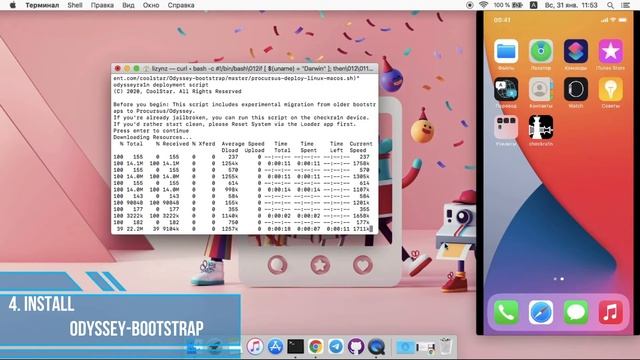Launch Google Chrome from the Dock
The width and height of the screenshot is (640, 360).
315,347
